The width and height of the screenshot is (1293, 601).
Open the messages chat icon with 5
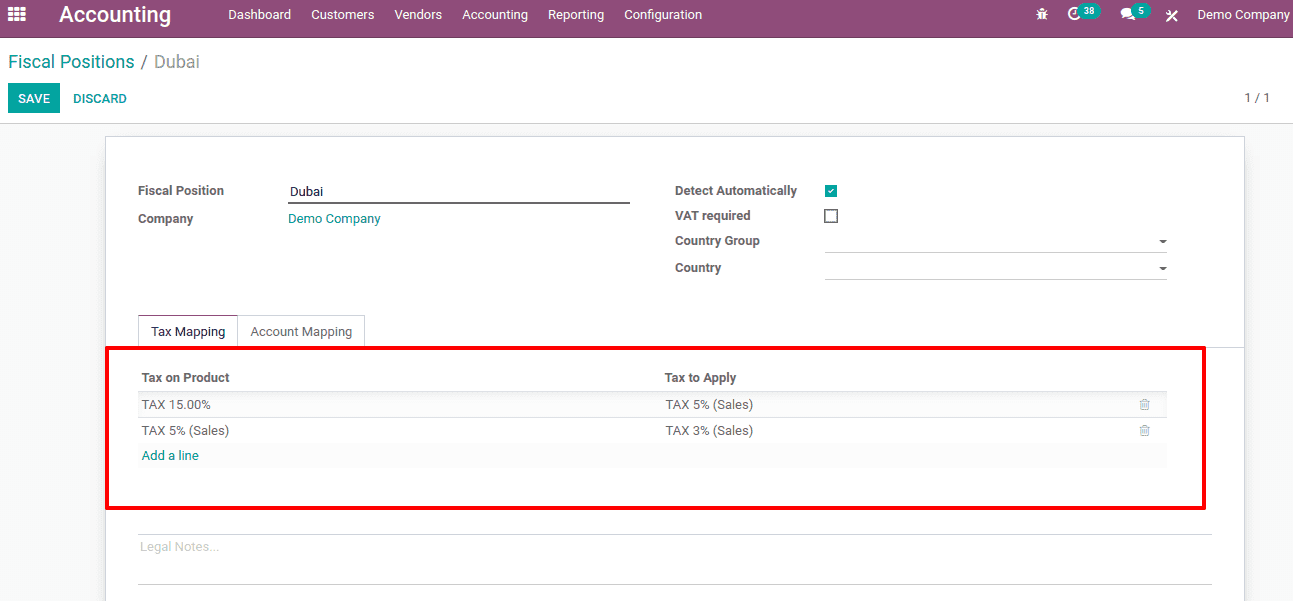(1134, 14)
